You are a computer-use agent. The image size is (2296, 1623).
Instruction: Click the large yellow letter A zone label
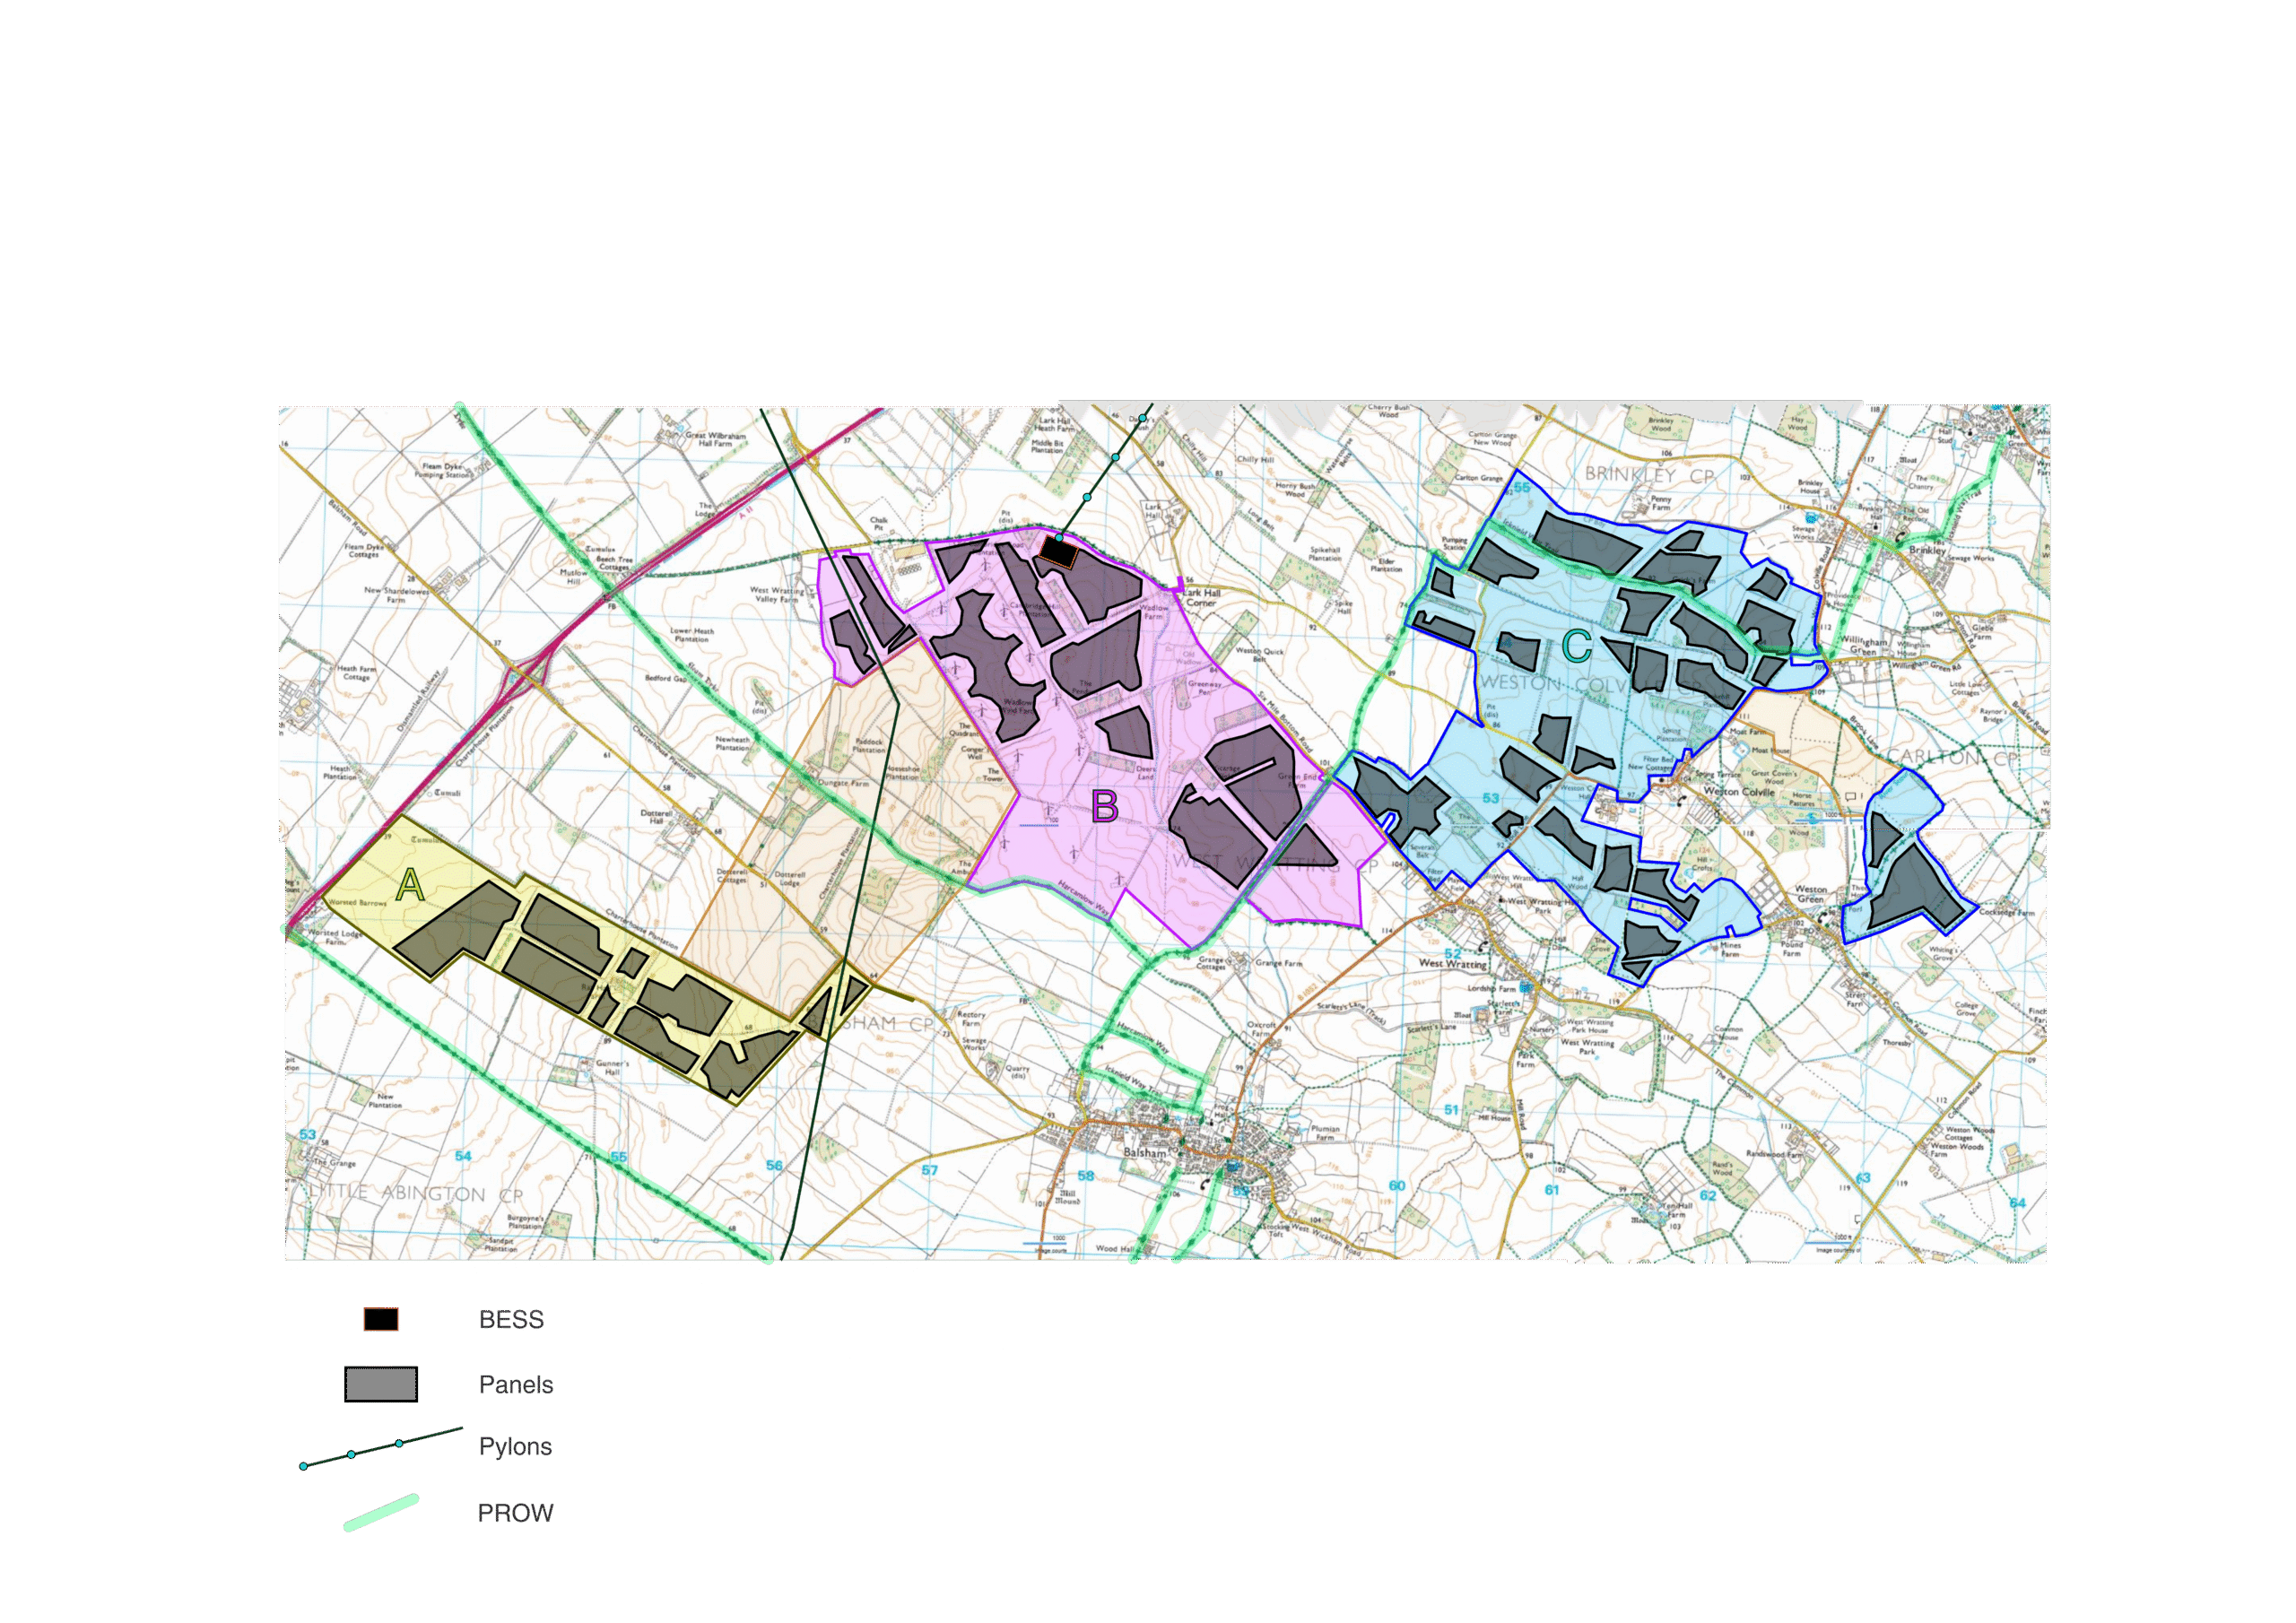click(409, 885)
